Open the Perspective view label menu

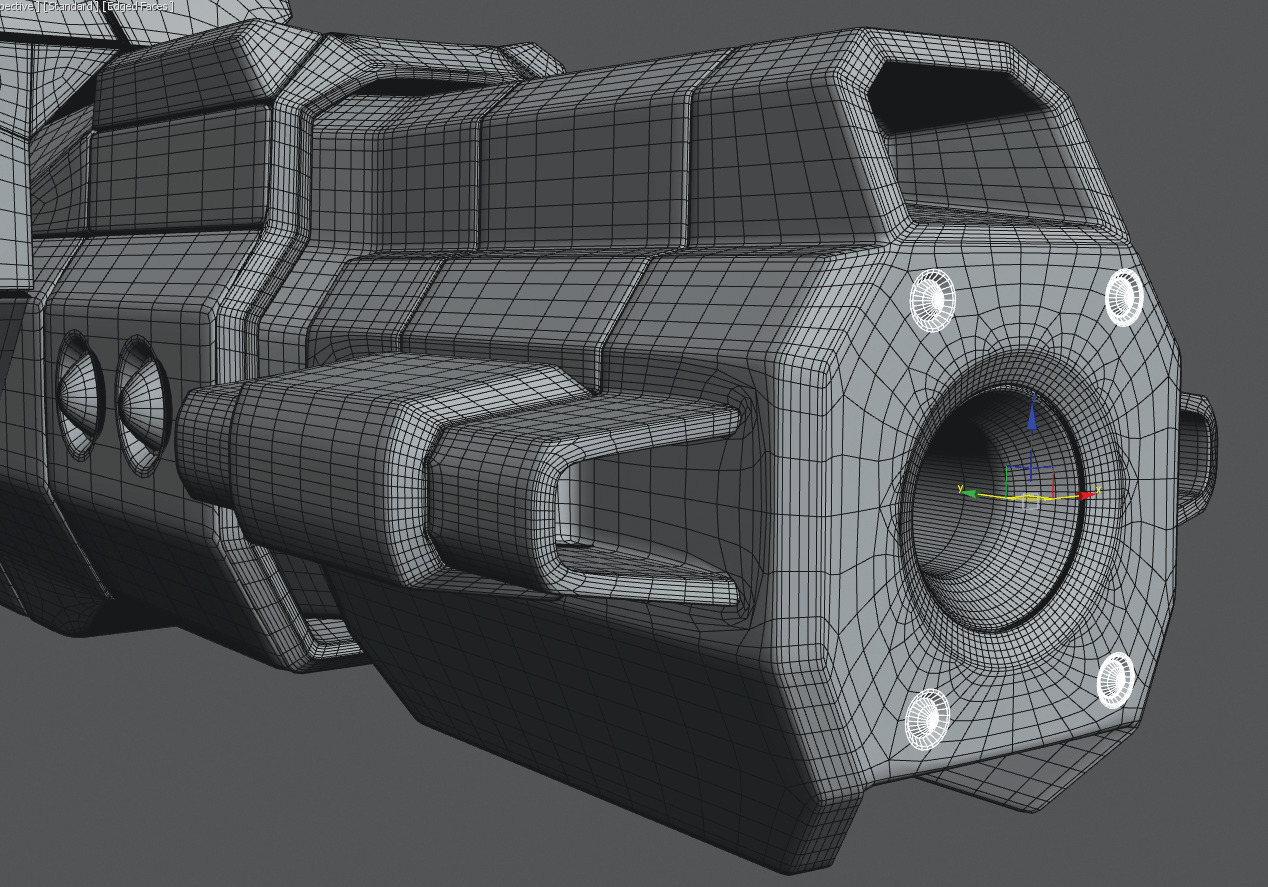(x=19, y=6)
